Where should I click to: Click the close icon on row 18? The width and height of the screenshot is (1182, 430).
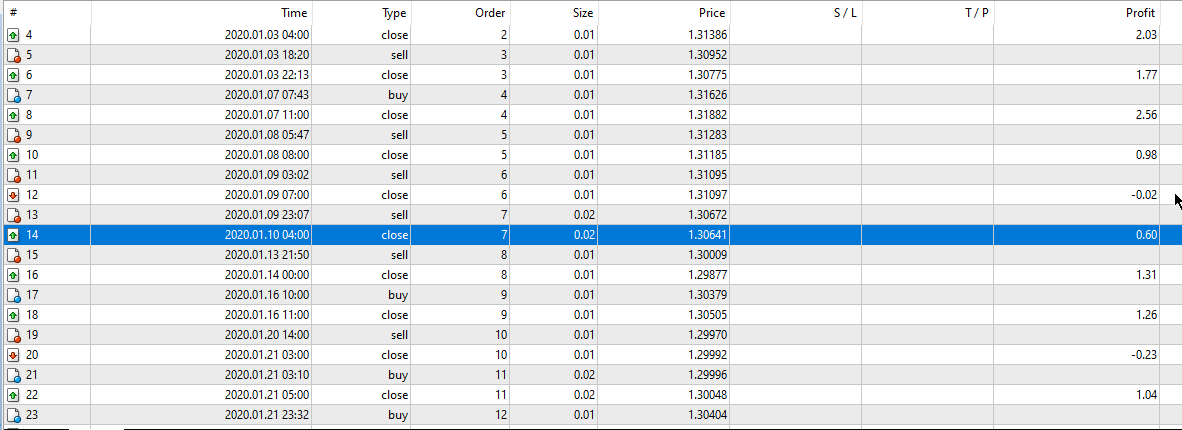[13, 315]
